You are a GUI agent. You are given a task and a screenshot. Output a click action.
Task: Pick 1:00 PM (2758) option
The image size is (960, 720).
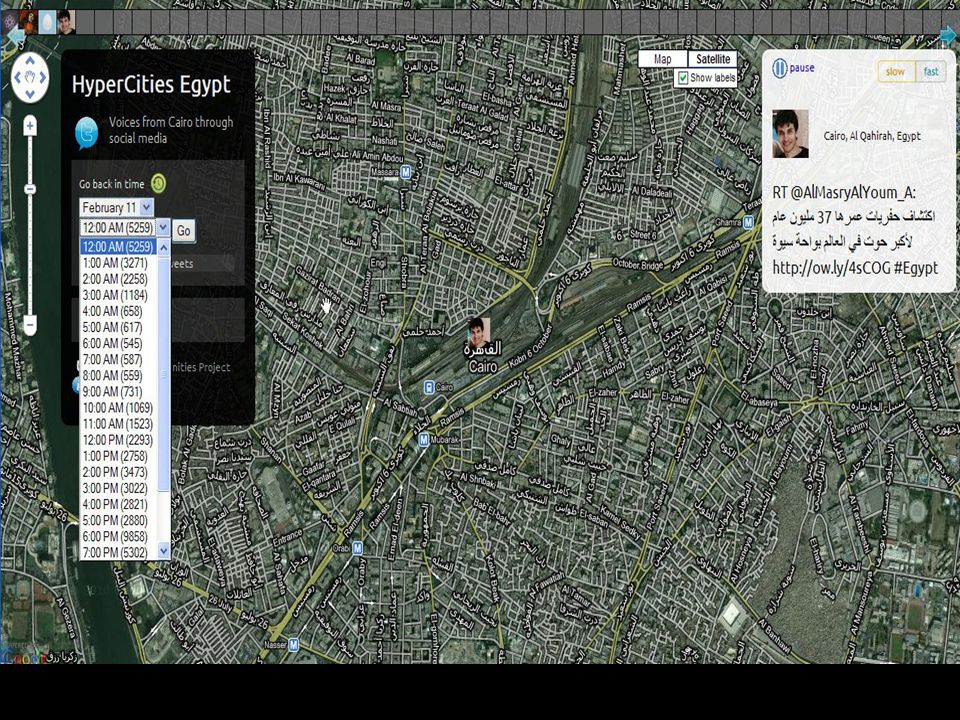click(118, 456)
